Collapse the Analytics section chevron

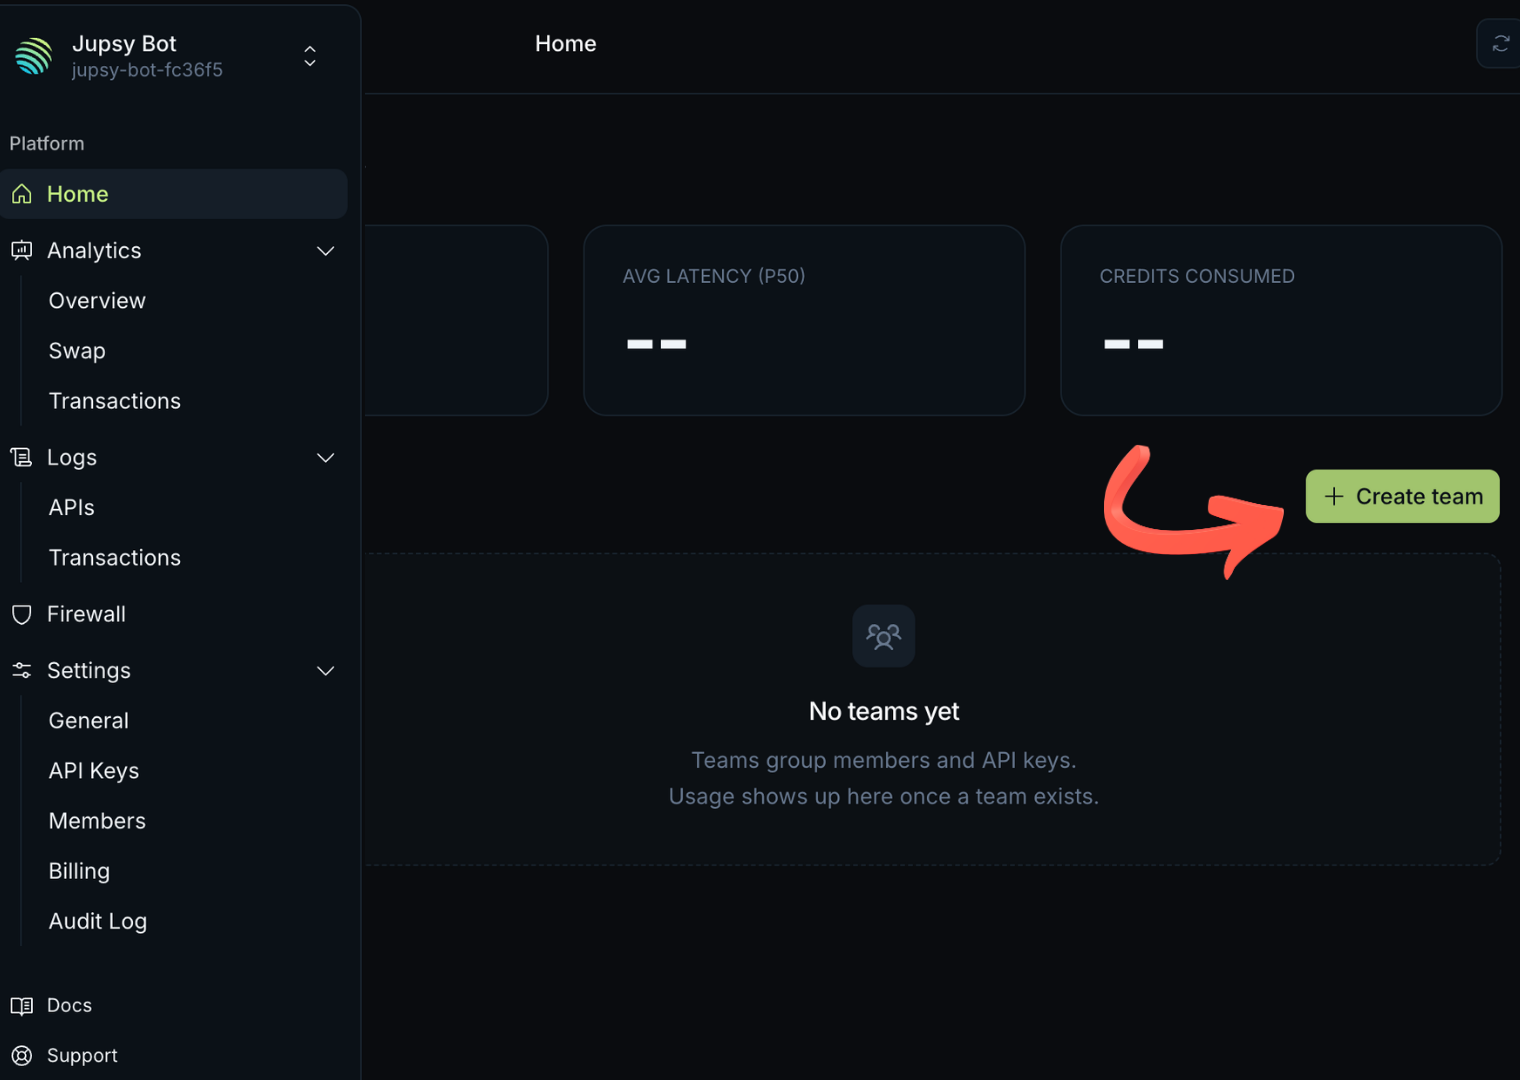(325, 251)
